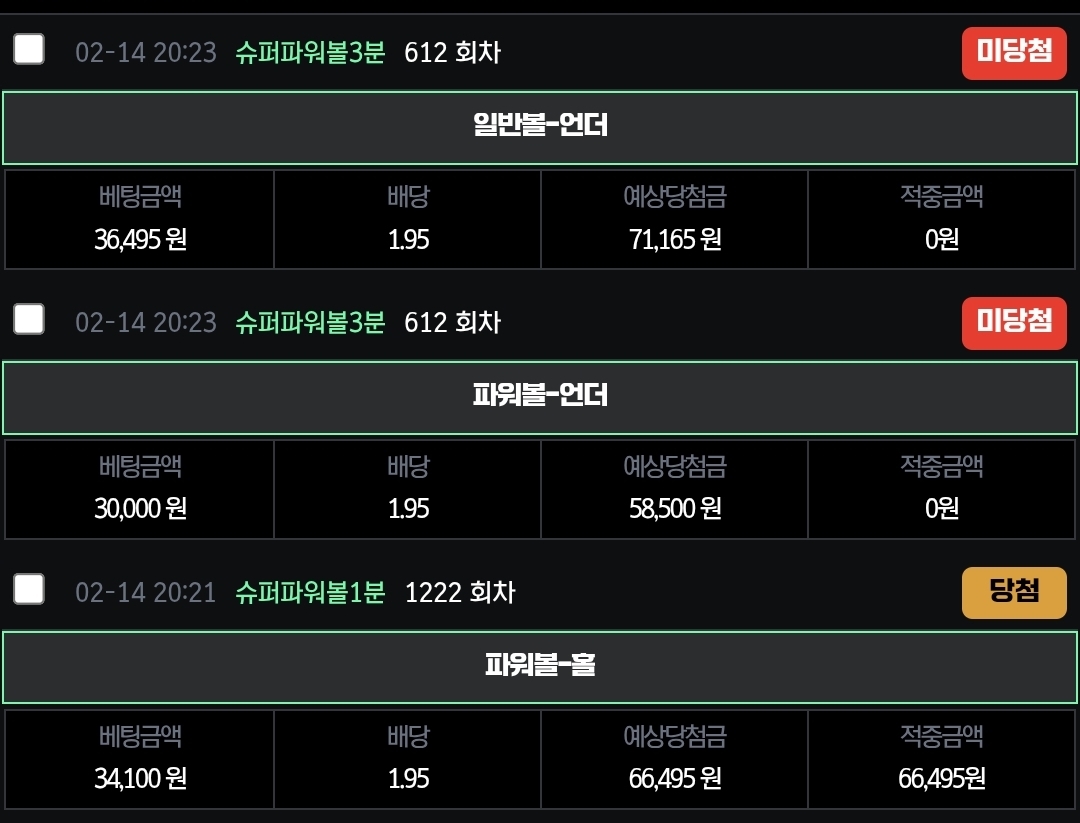Image resolution: width=1080 pixels, height=823 pixels.
Task: Select the 파워볼-홀 bet banner
Action: [x=540, y=667]
